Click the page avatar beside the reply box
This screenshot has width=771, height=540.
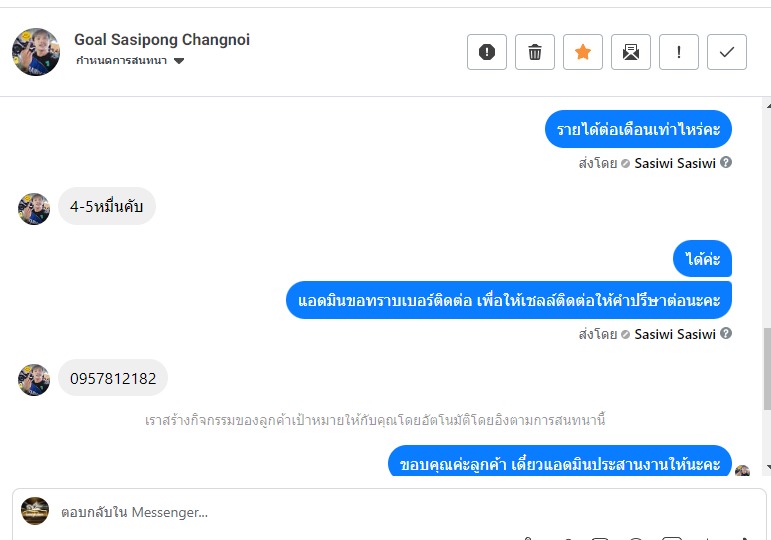[x=35, y=511]
